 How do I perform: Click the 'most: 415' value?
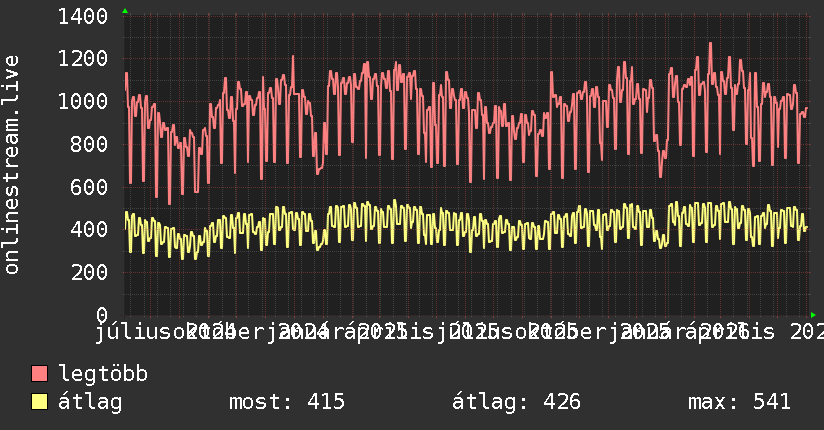(x=287, y=402)
